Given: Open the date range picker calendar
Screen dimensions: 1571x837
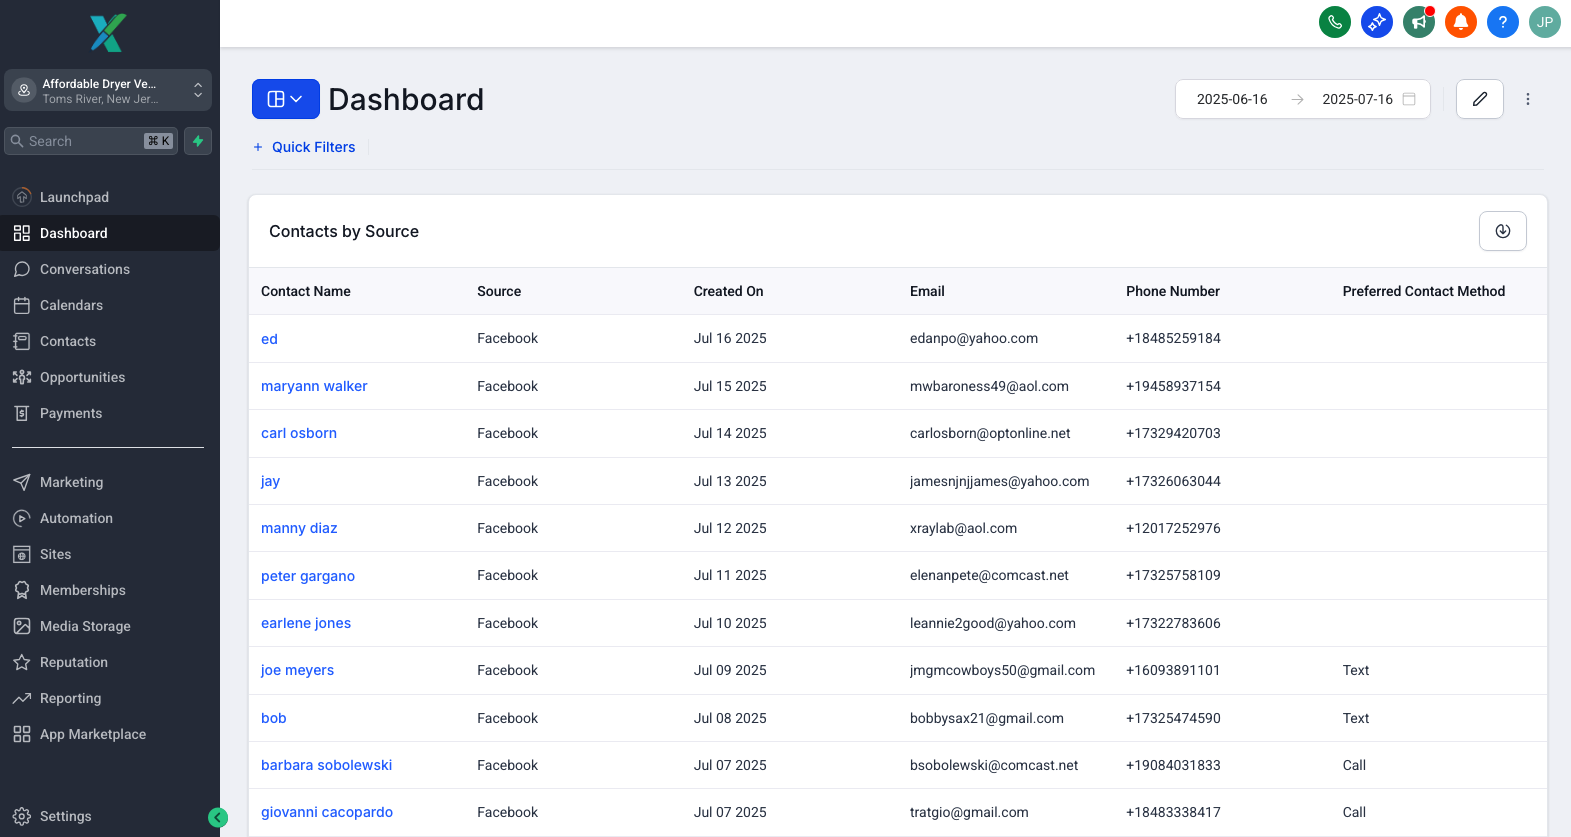Looking at the screenshot, I should point(1408,99).
